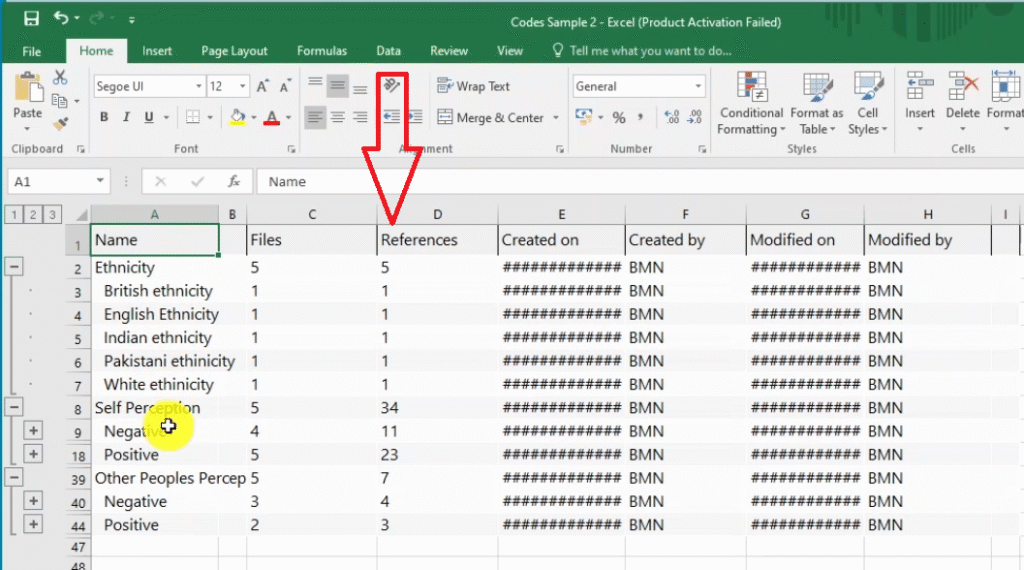Click the Cut scissors icon
This screenshot has height=570, width=1024.
click(60, 78)
